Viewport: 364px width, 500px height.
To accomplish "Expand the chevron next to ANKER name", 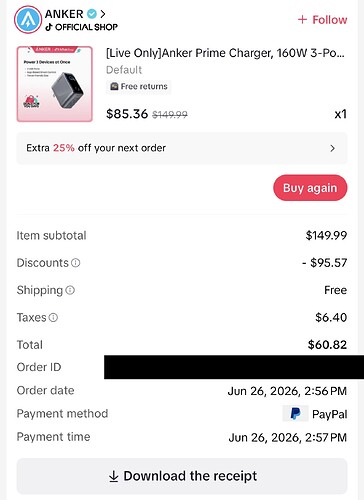I will 103,14.
